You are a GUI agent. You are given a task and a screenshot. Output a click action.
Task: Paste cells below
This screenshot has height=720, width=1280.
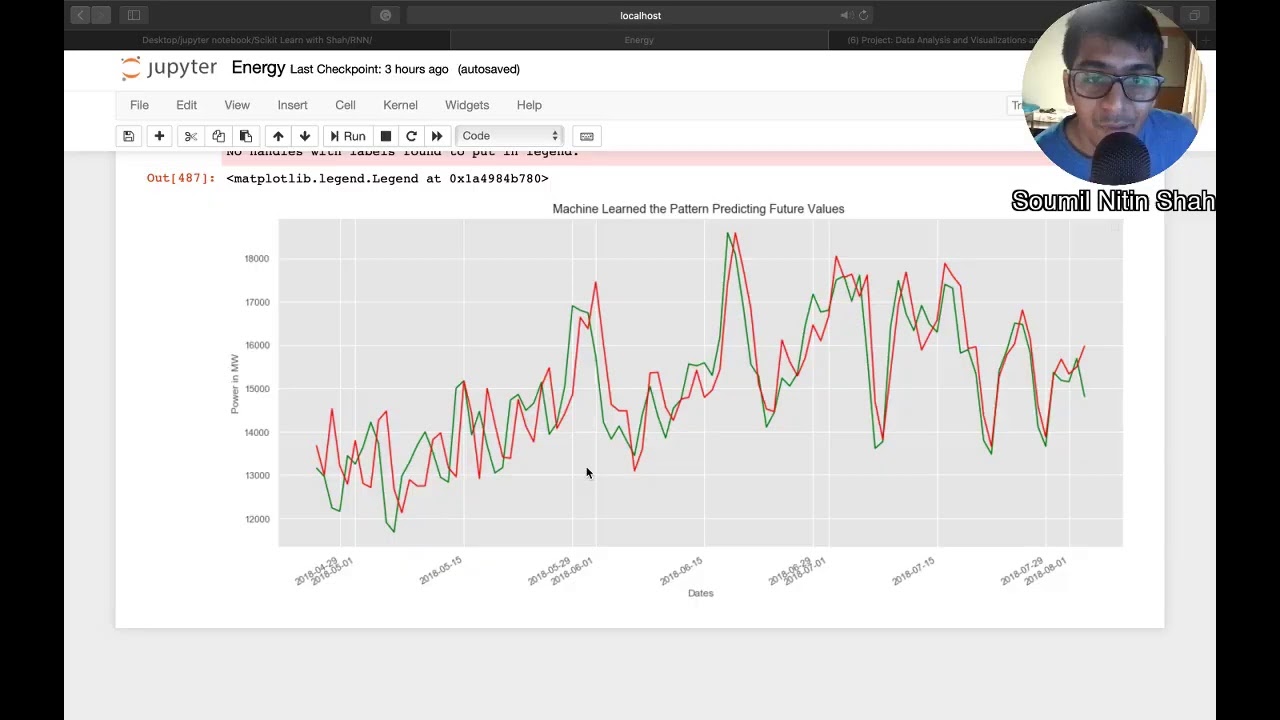coord(245,136)
